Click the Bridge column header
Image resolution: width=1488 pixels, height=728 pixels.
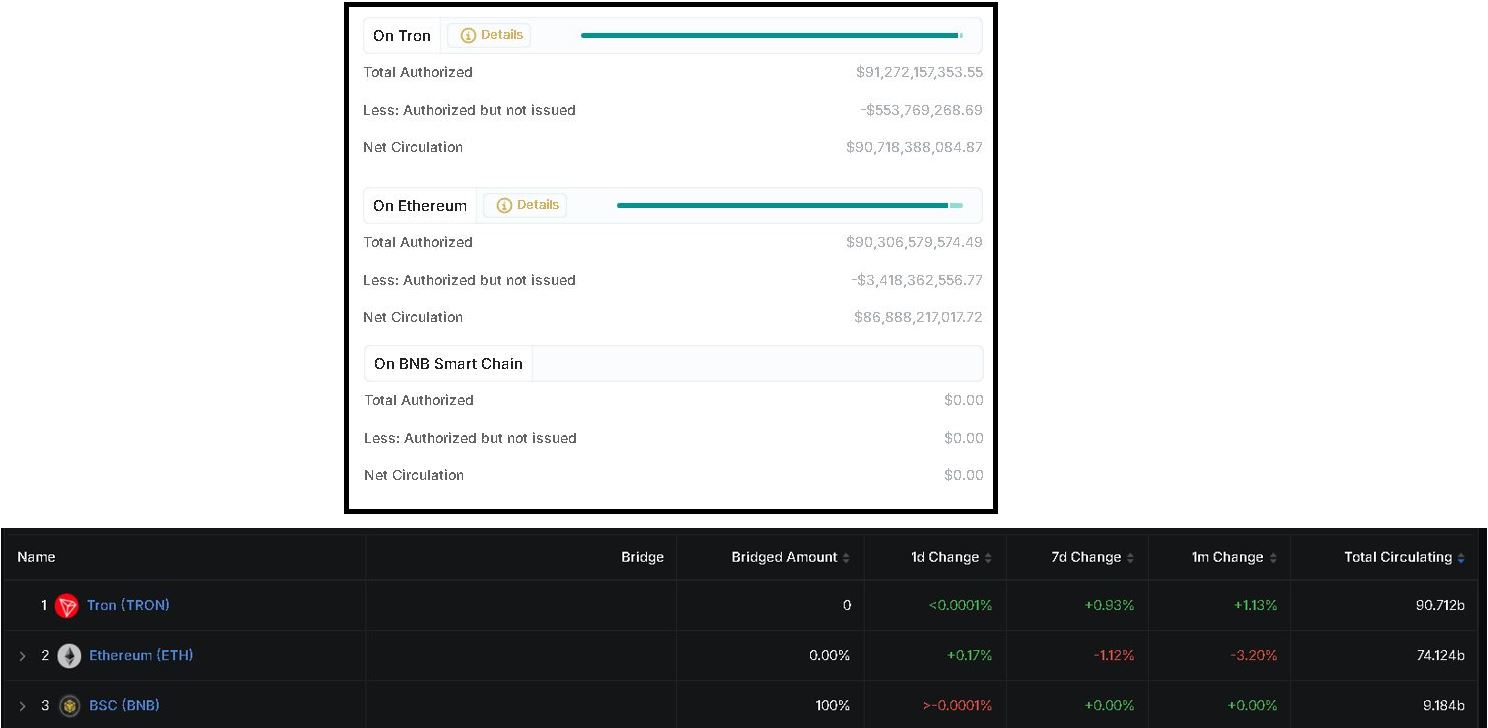point(642,557)
